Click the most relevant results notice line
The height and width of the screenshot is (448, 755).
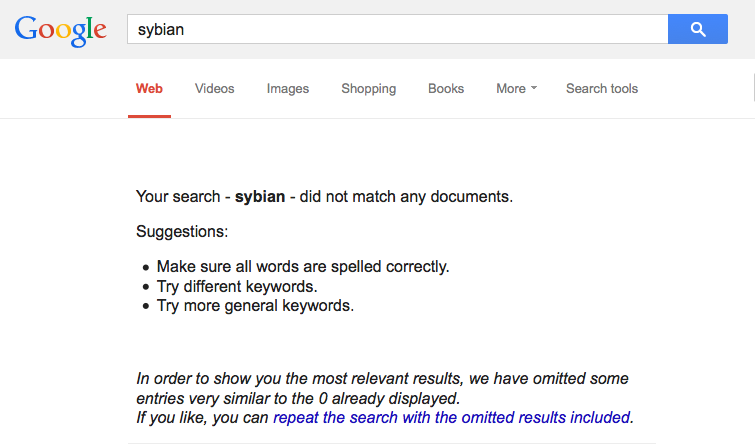point(382,379)
